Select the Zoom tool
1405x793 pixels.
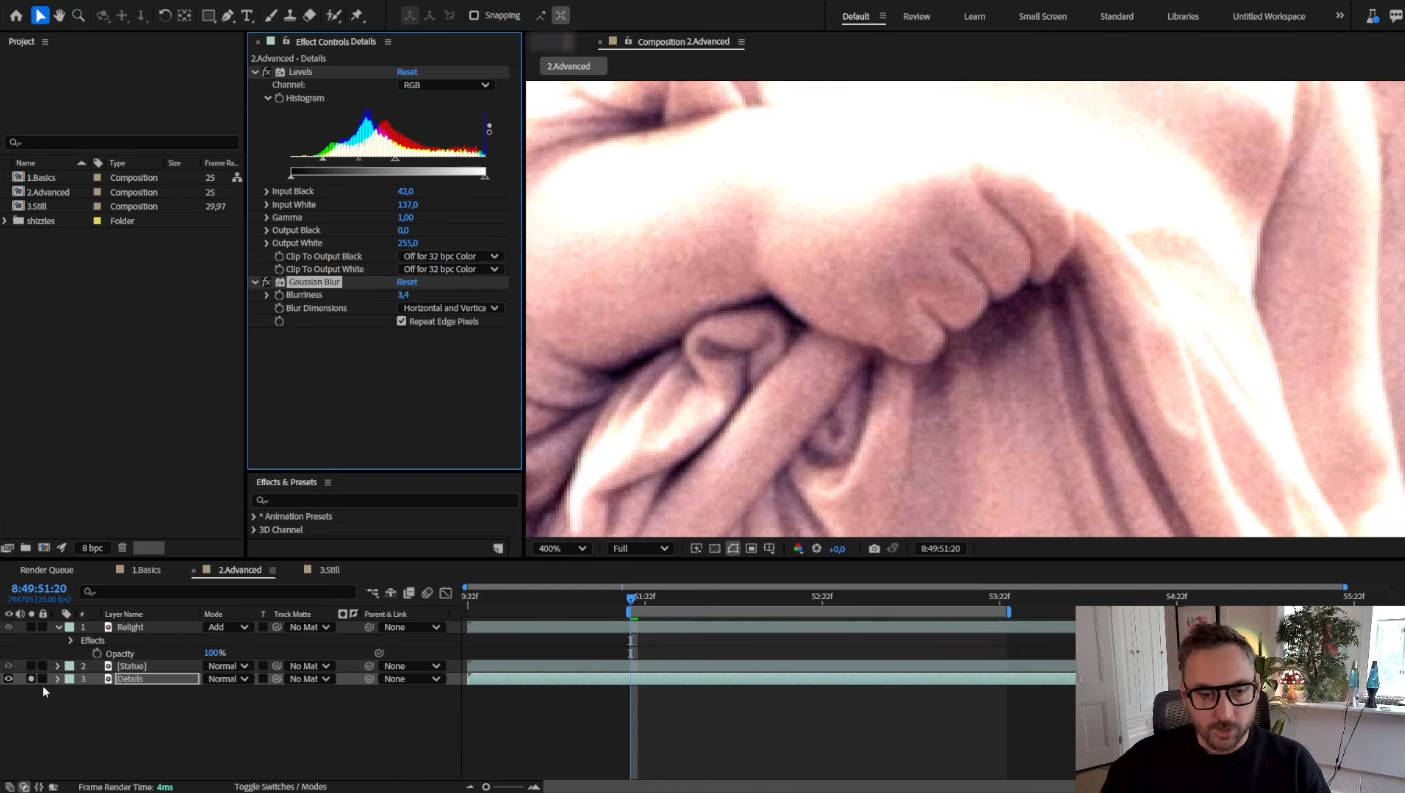click(78, 15)
